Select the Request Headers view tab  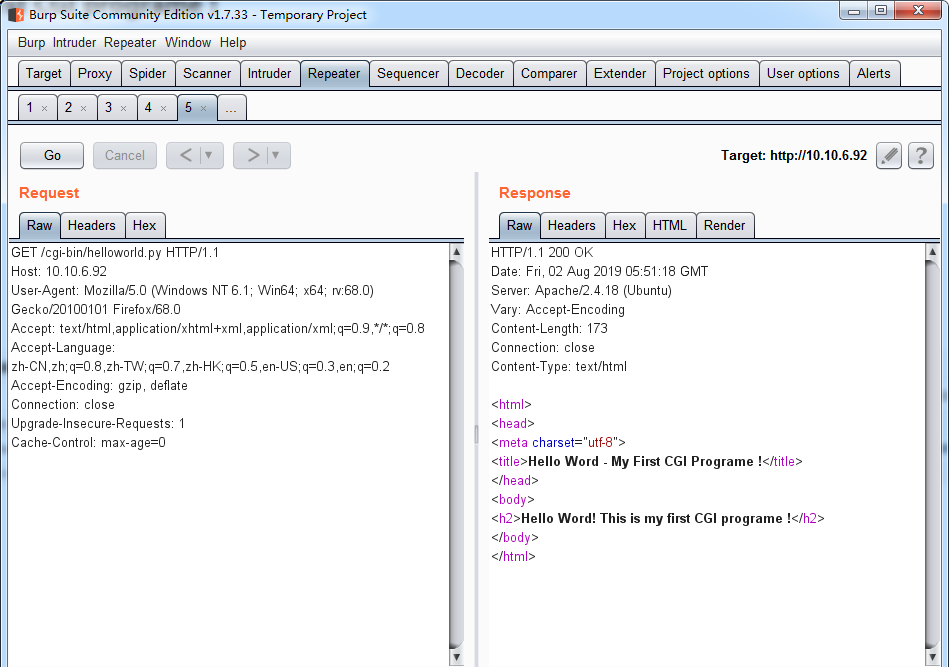tap(92, 226)
